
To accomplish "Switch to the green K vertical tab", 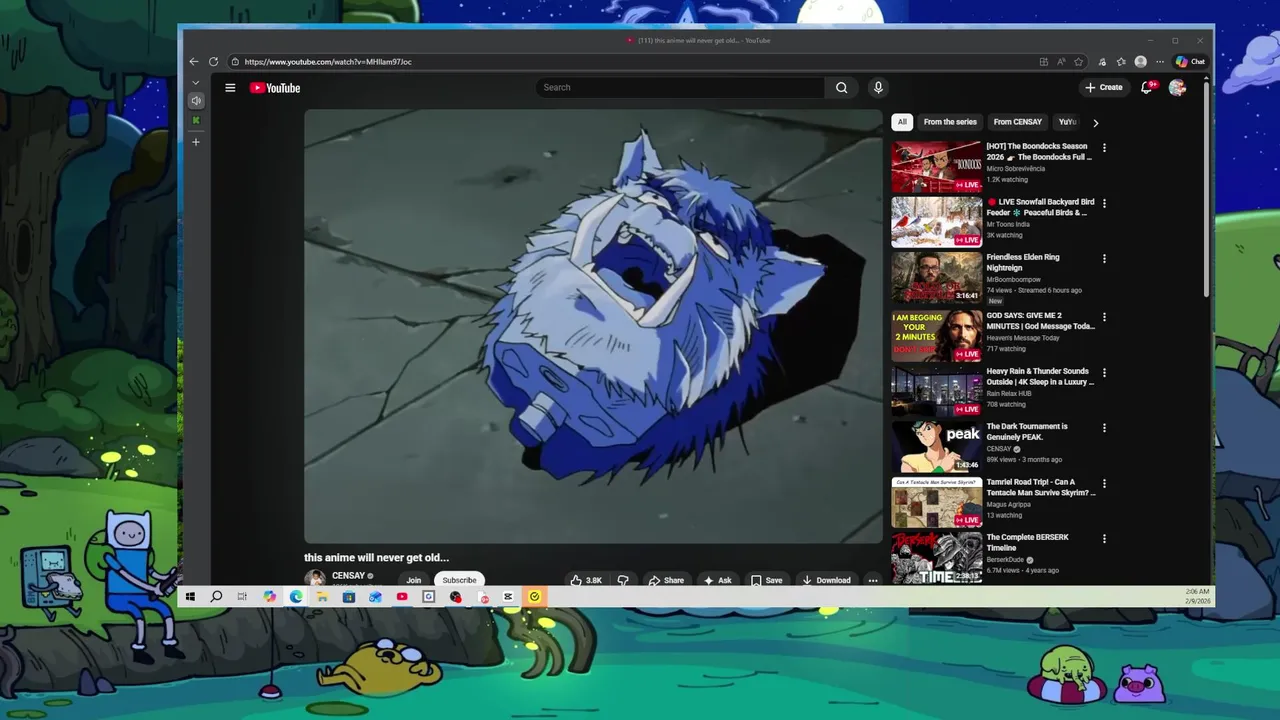I will pos(196,121).
